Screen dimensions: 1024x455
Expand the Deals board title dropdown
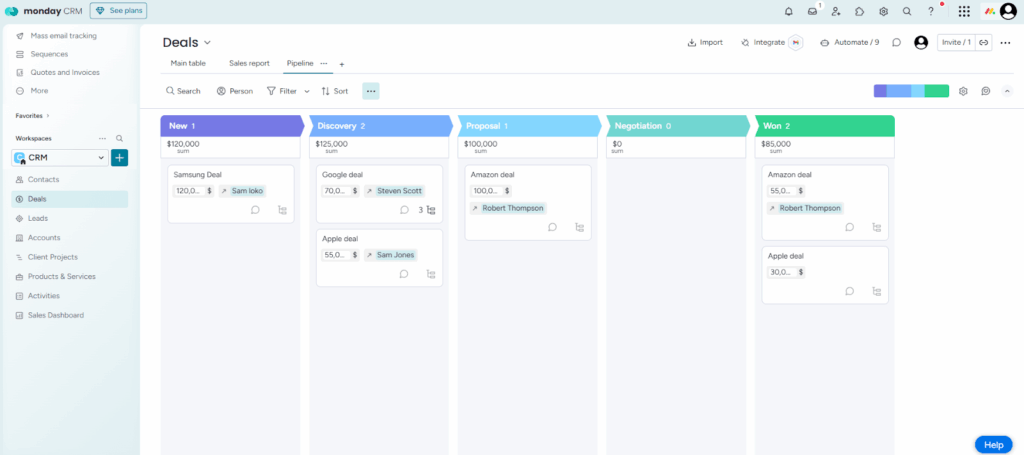(208, 43)
